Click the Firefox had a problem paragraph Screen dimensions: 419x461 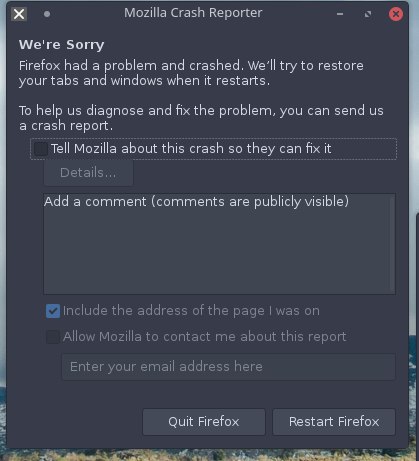pos(191,73)
